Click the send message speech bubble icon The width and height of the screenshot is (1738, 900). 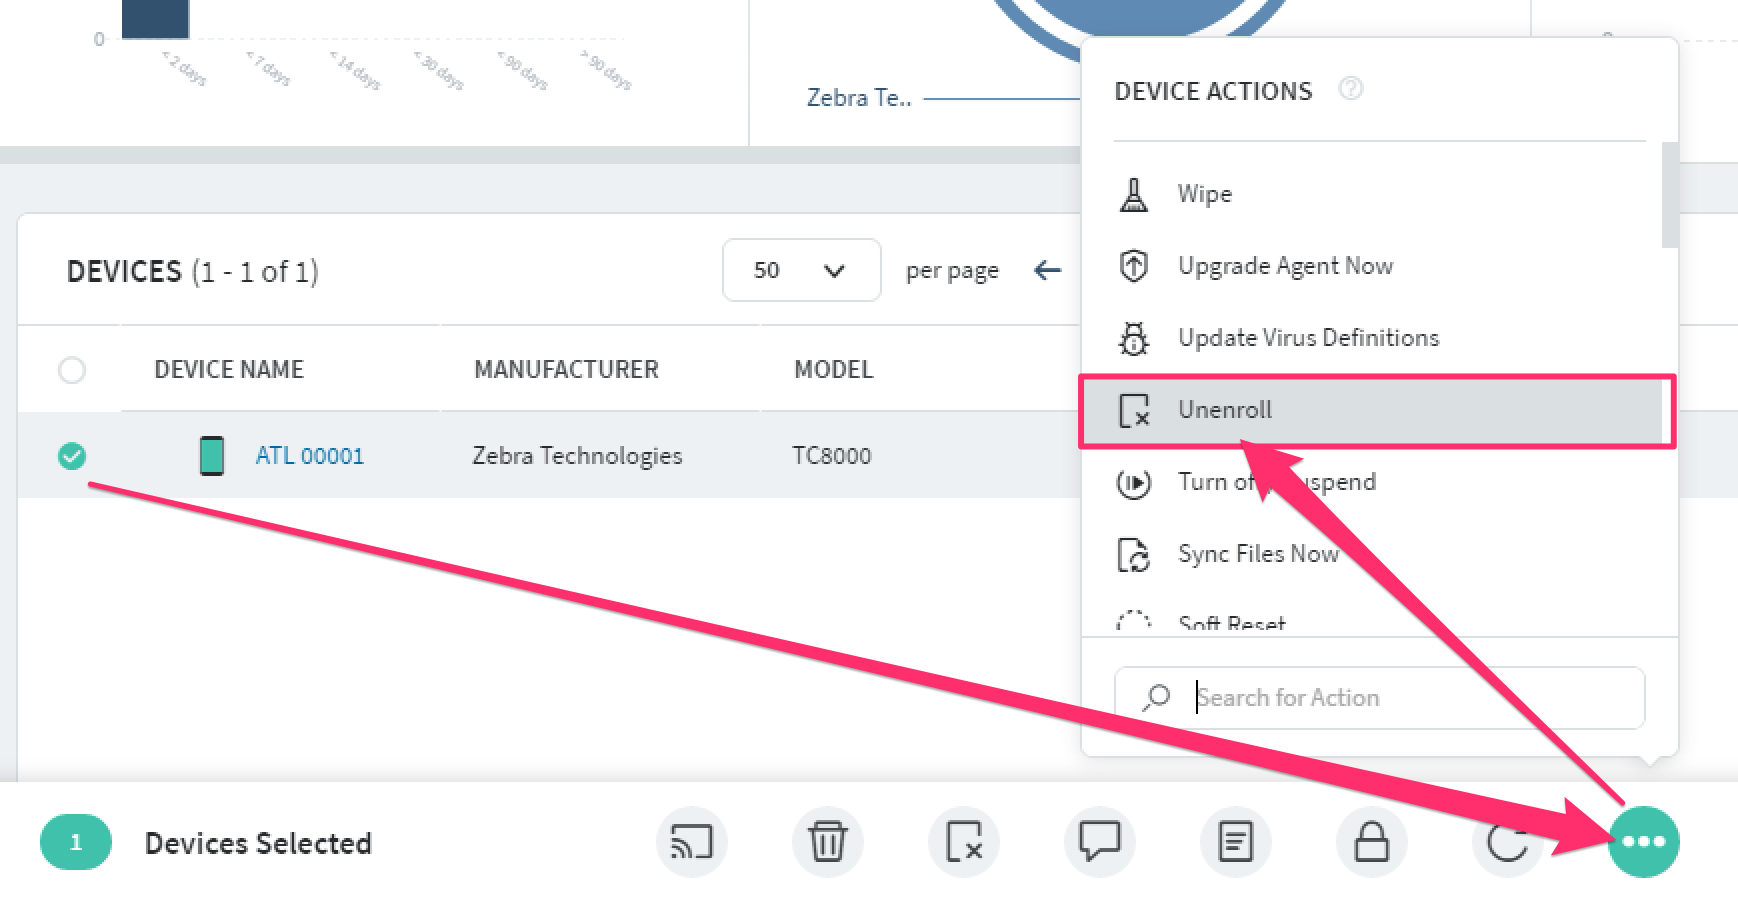pyautogui.click(x=1099, y=842)
